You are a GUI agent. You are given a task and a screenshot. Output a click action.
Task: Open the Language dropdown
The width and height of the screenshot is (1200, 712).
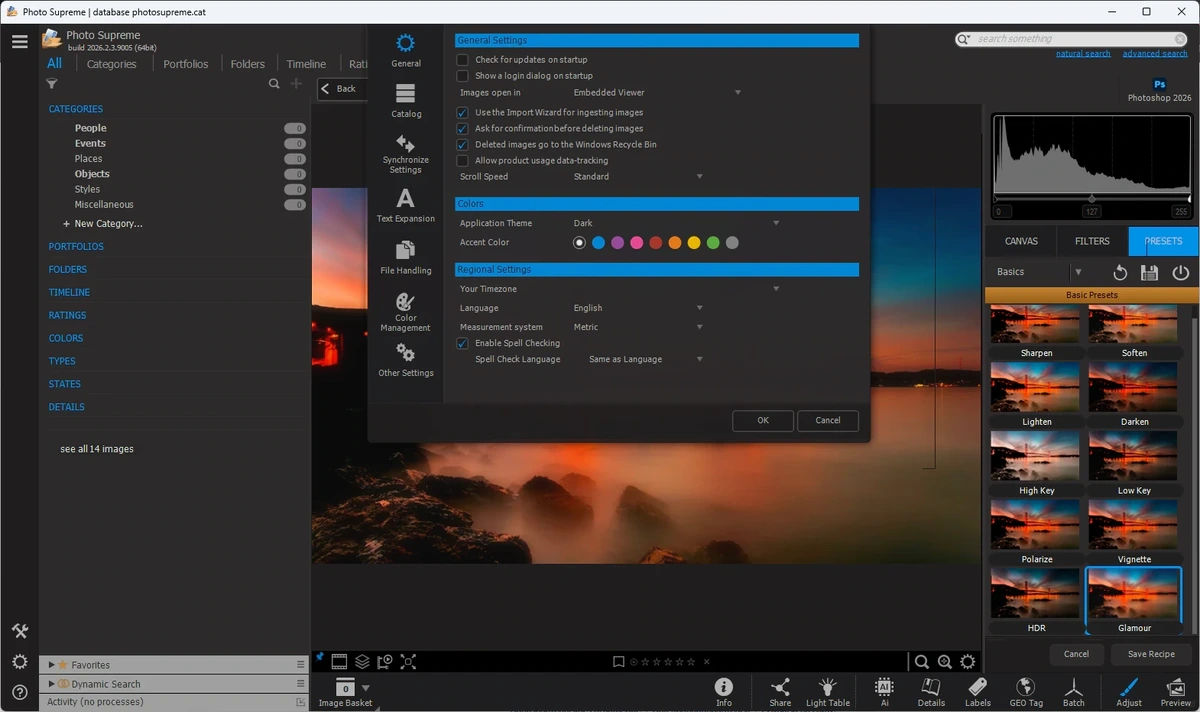click(x=638, y=309)
